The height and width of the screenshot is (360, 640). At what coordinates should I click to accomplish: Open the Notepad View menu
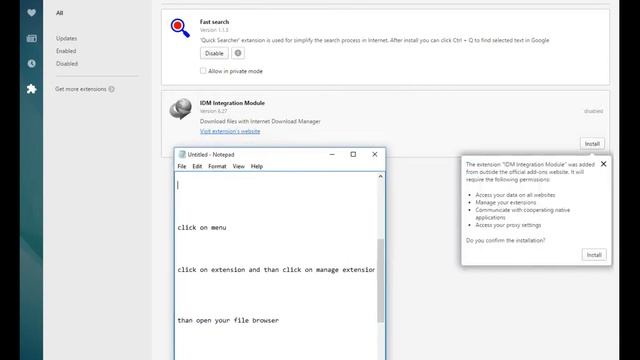click(x=238, y=166)
